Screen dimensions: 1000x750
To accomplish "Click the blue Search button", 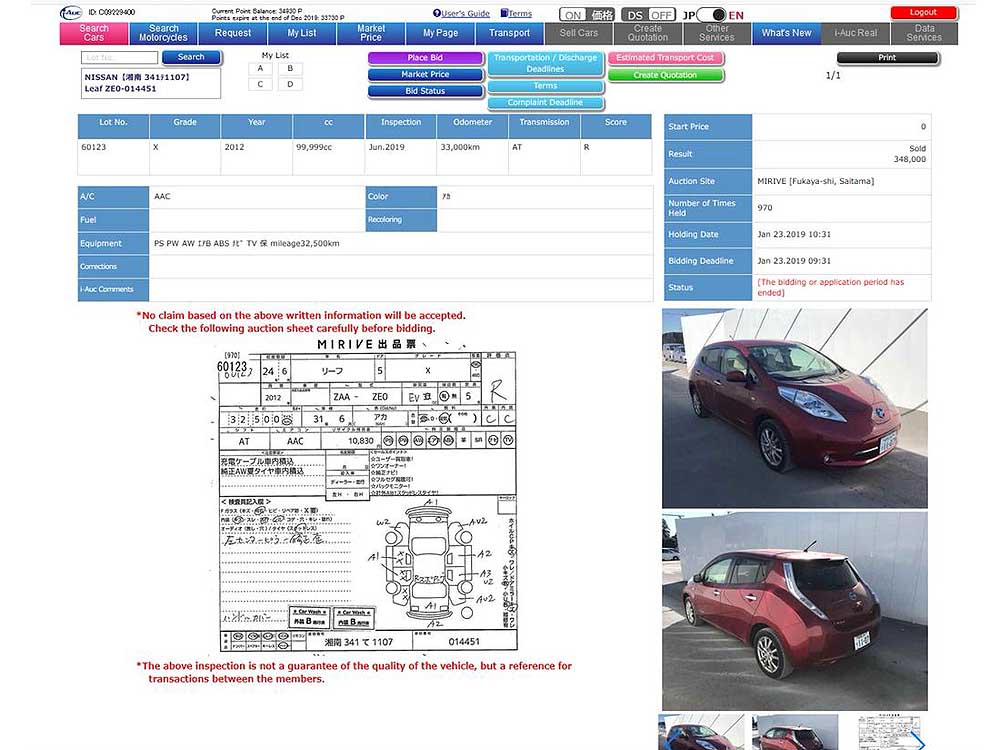I will (191, 57).
